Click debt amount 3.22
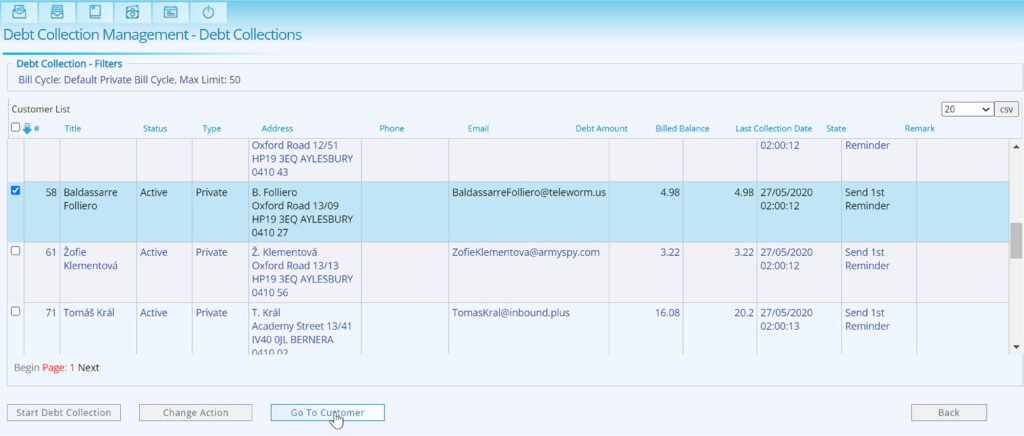Image resolution: width=1024 pixels, height=436 pixels. [x=670, y=252]
